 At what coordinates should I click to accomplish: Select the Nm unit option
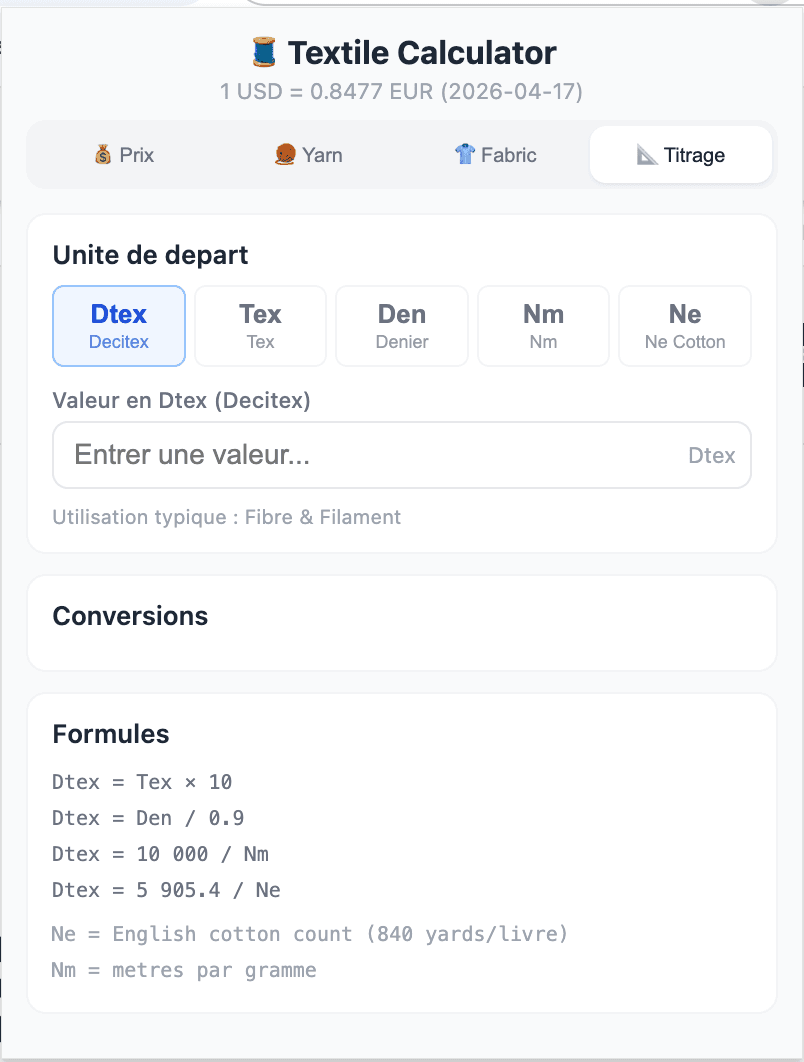tap(543, 325)
